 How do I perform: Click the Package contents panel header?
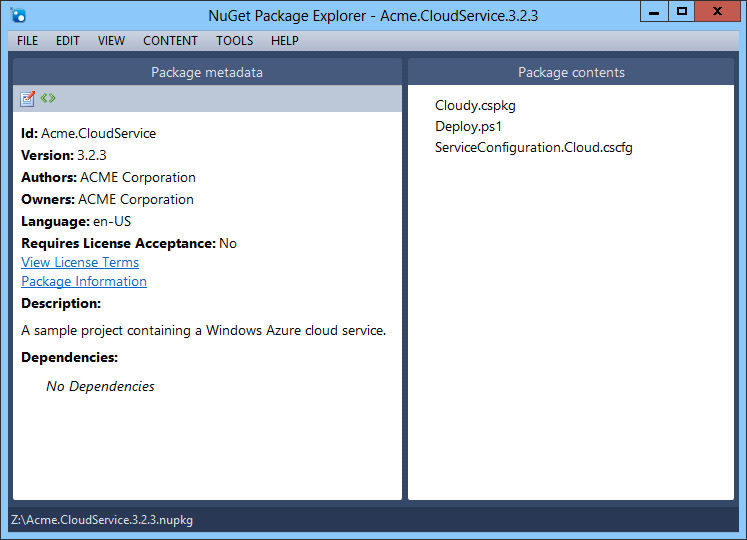571,72
